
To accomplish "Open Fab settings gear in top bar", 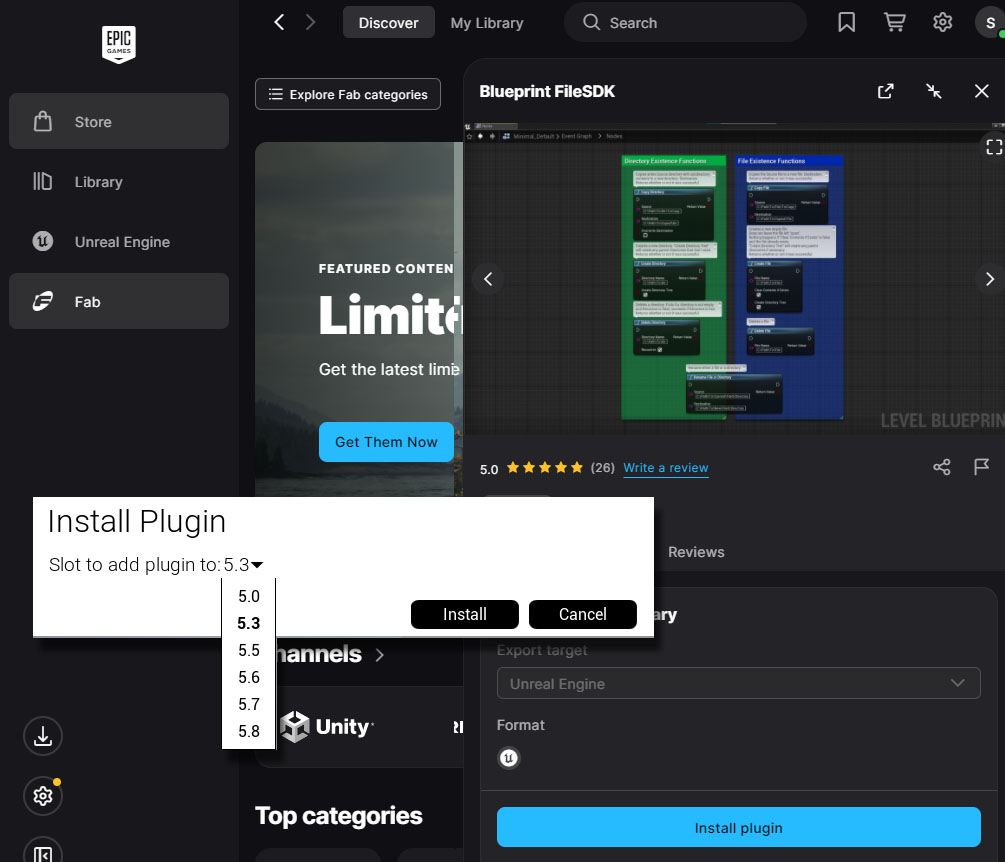I will click(x=942, y=22).
